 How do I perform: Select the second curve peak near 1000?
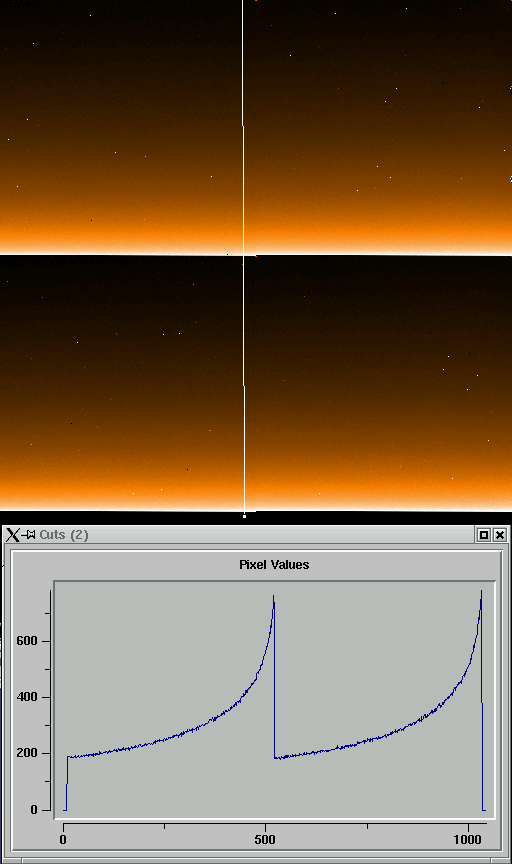pyautogui.click(x=481, y=592)
